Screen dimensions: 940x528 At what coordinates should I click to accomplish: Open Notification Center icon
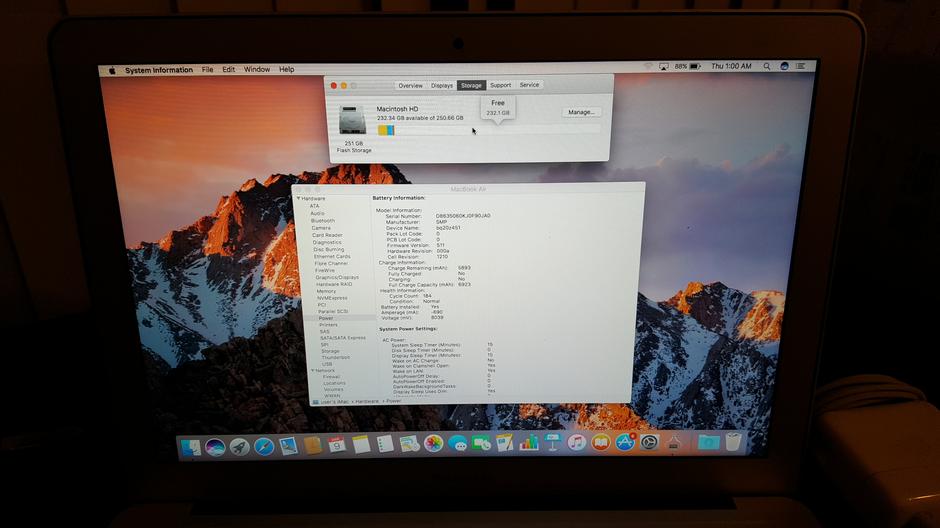(x=800, y=66)
